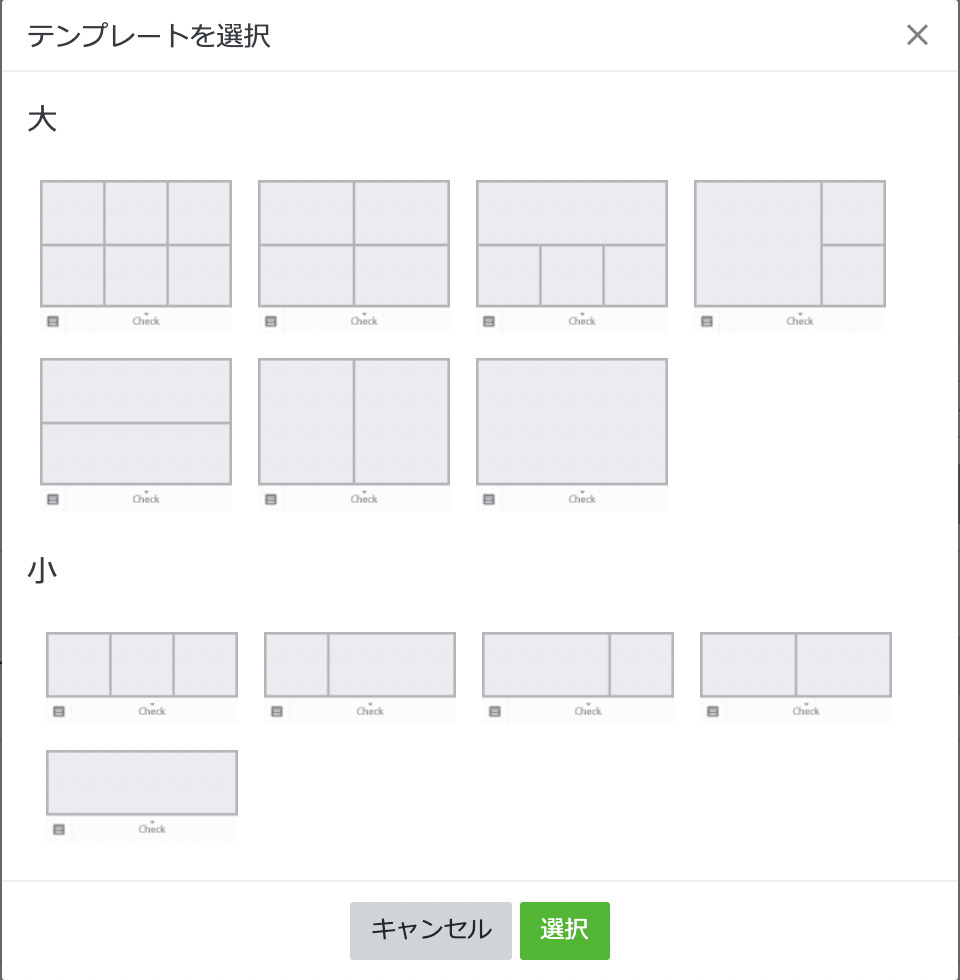Pick large template with one top, three bottom panels
Viewport: 960px width, 980px height.
[572, 244]
